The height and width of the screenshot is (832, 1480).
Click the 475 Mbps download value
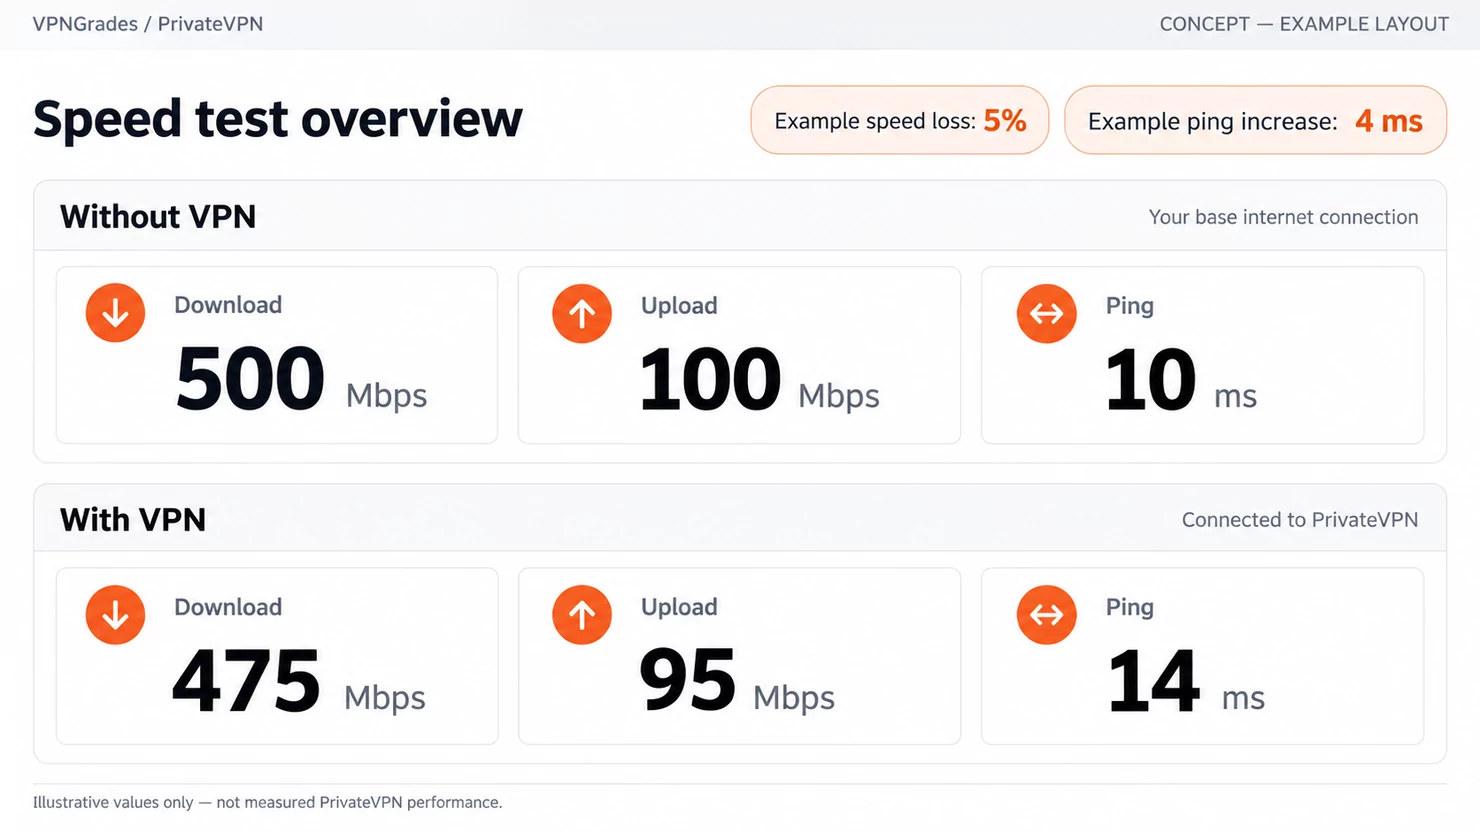click(299, 682)
